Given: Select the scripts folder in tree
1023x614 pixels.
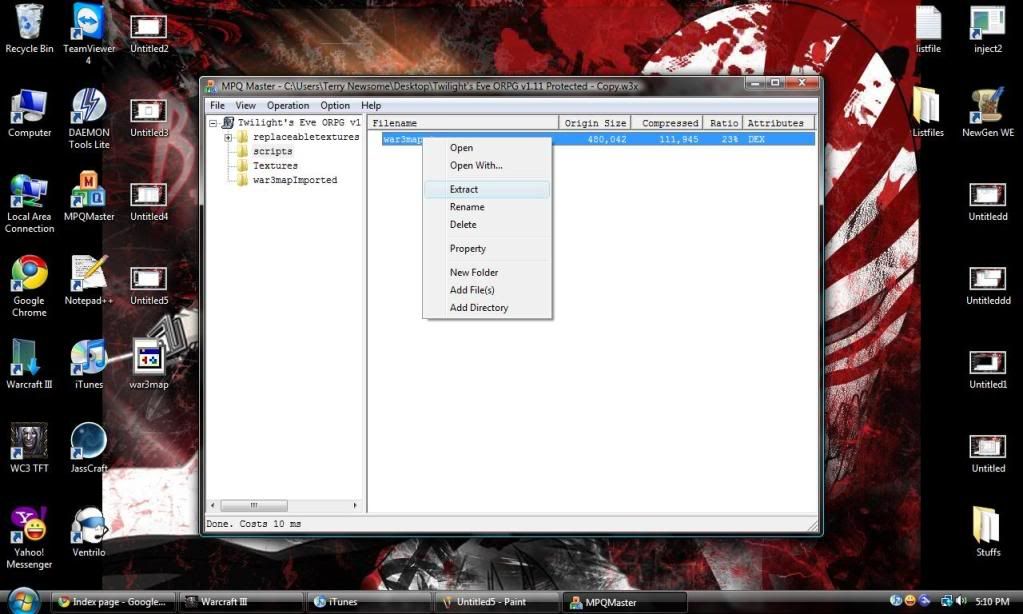Looking at the screenshot, I should [272, 151].
